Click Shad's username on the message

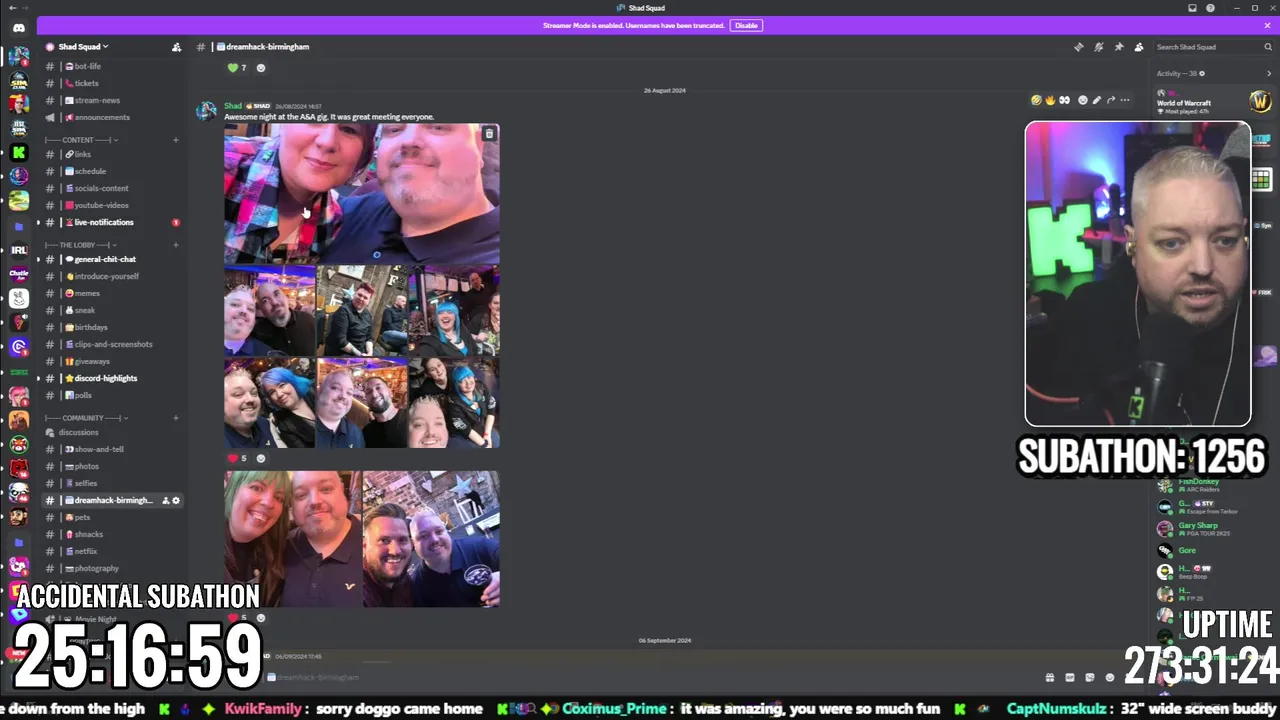[232, 106]
